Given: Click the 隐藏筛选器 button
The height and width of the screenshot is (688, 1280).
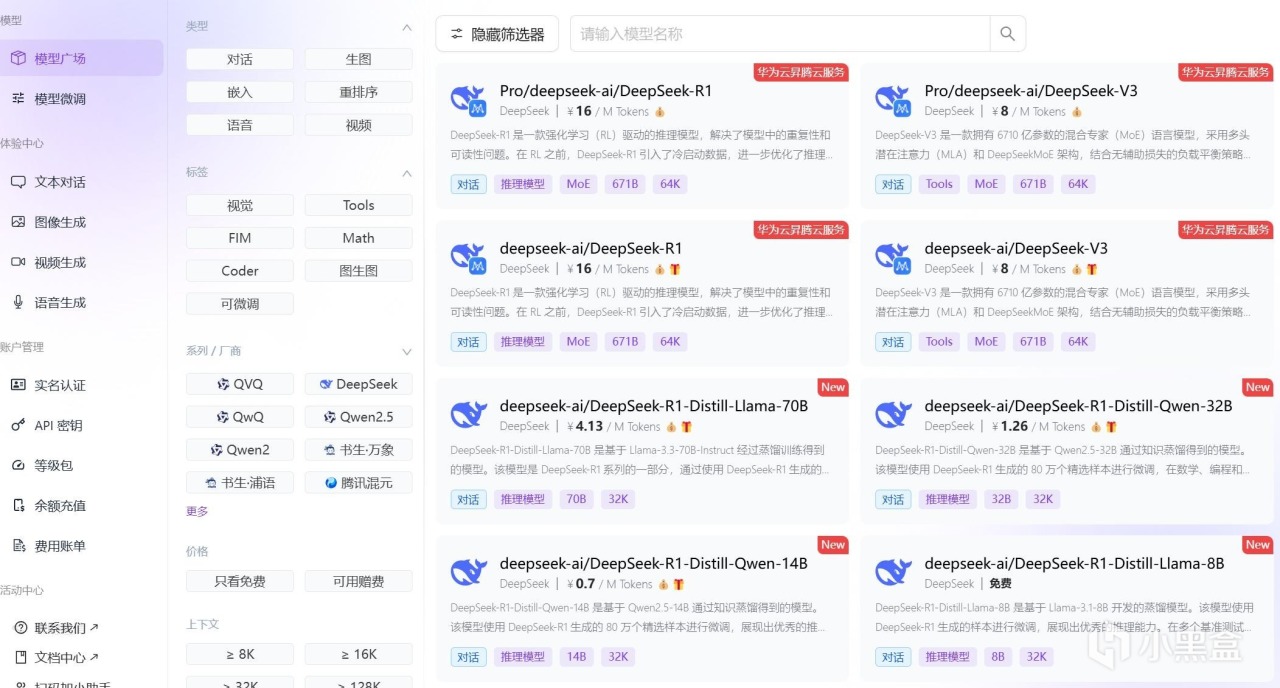Looking at the screenshot, I should point(497,34).
